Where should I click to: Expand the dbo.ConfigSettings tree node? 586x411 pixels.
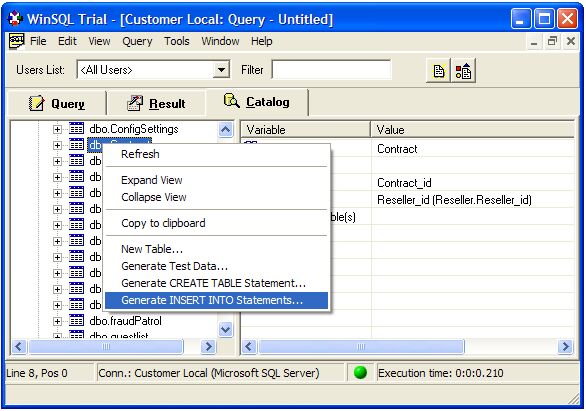[57, 129]
